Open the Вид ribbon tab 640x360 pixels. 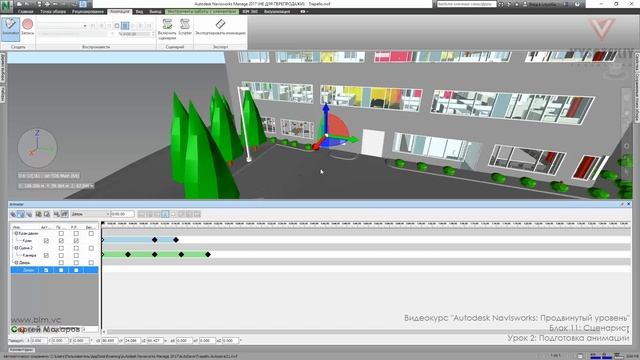pos(139,12)
